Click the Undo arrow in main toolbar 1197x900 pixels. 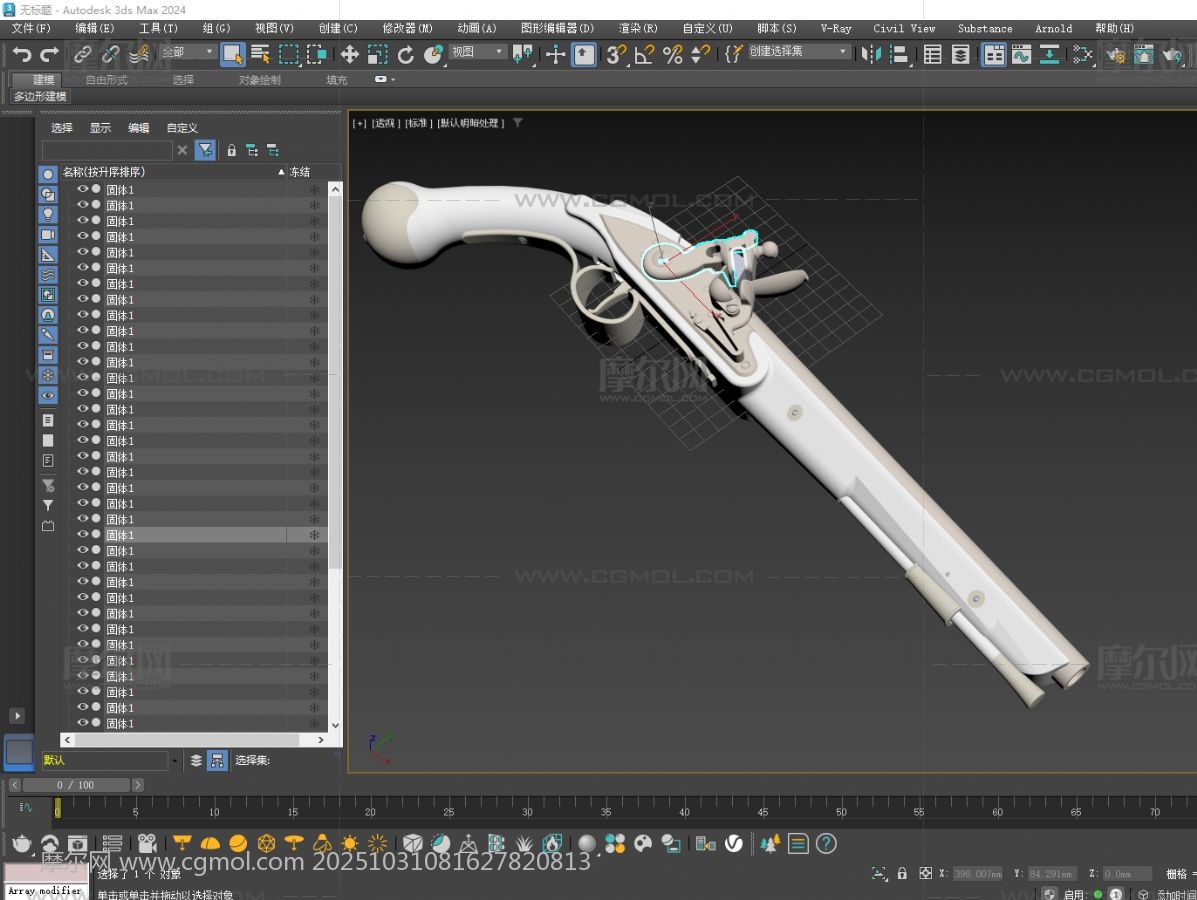22,54
